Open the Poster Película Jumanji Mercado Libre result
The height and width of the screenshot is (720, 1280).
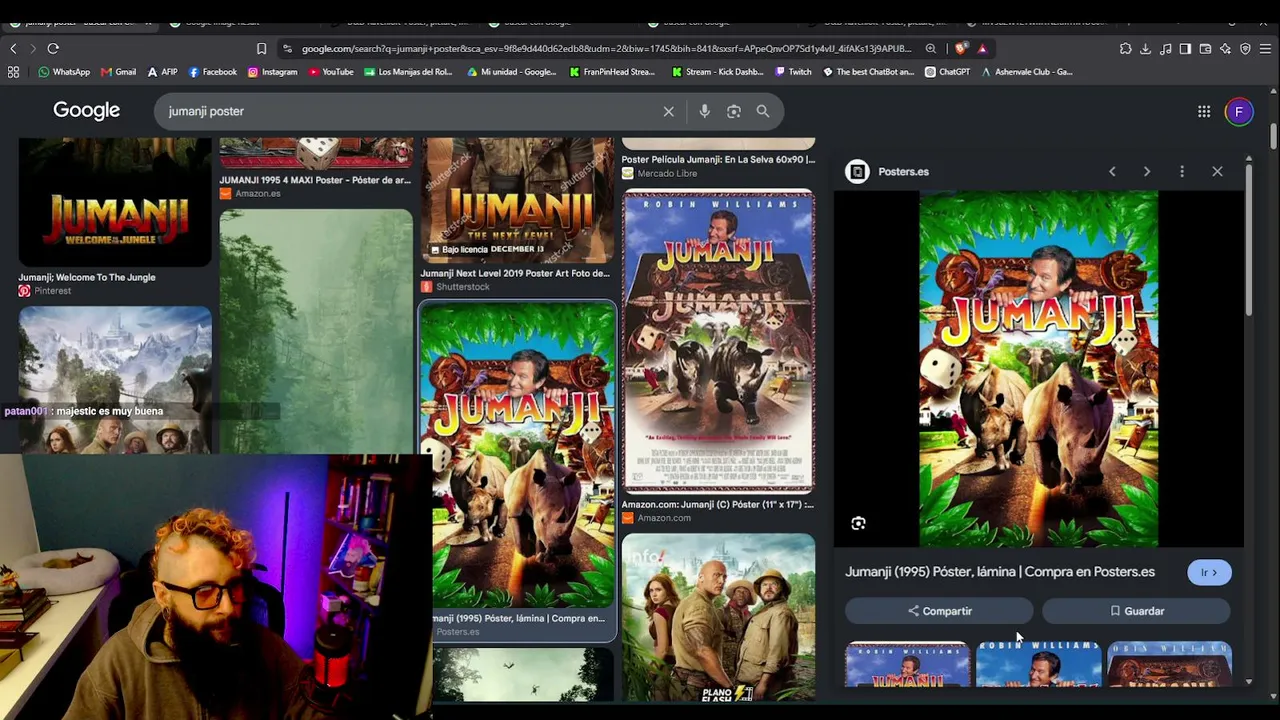[x=718, y=159]
